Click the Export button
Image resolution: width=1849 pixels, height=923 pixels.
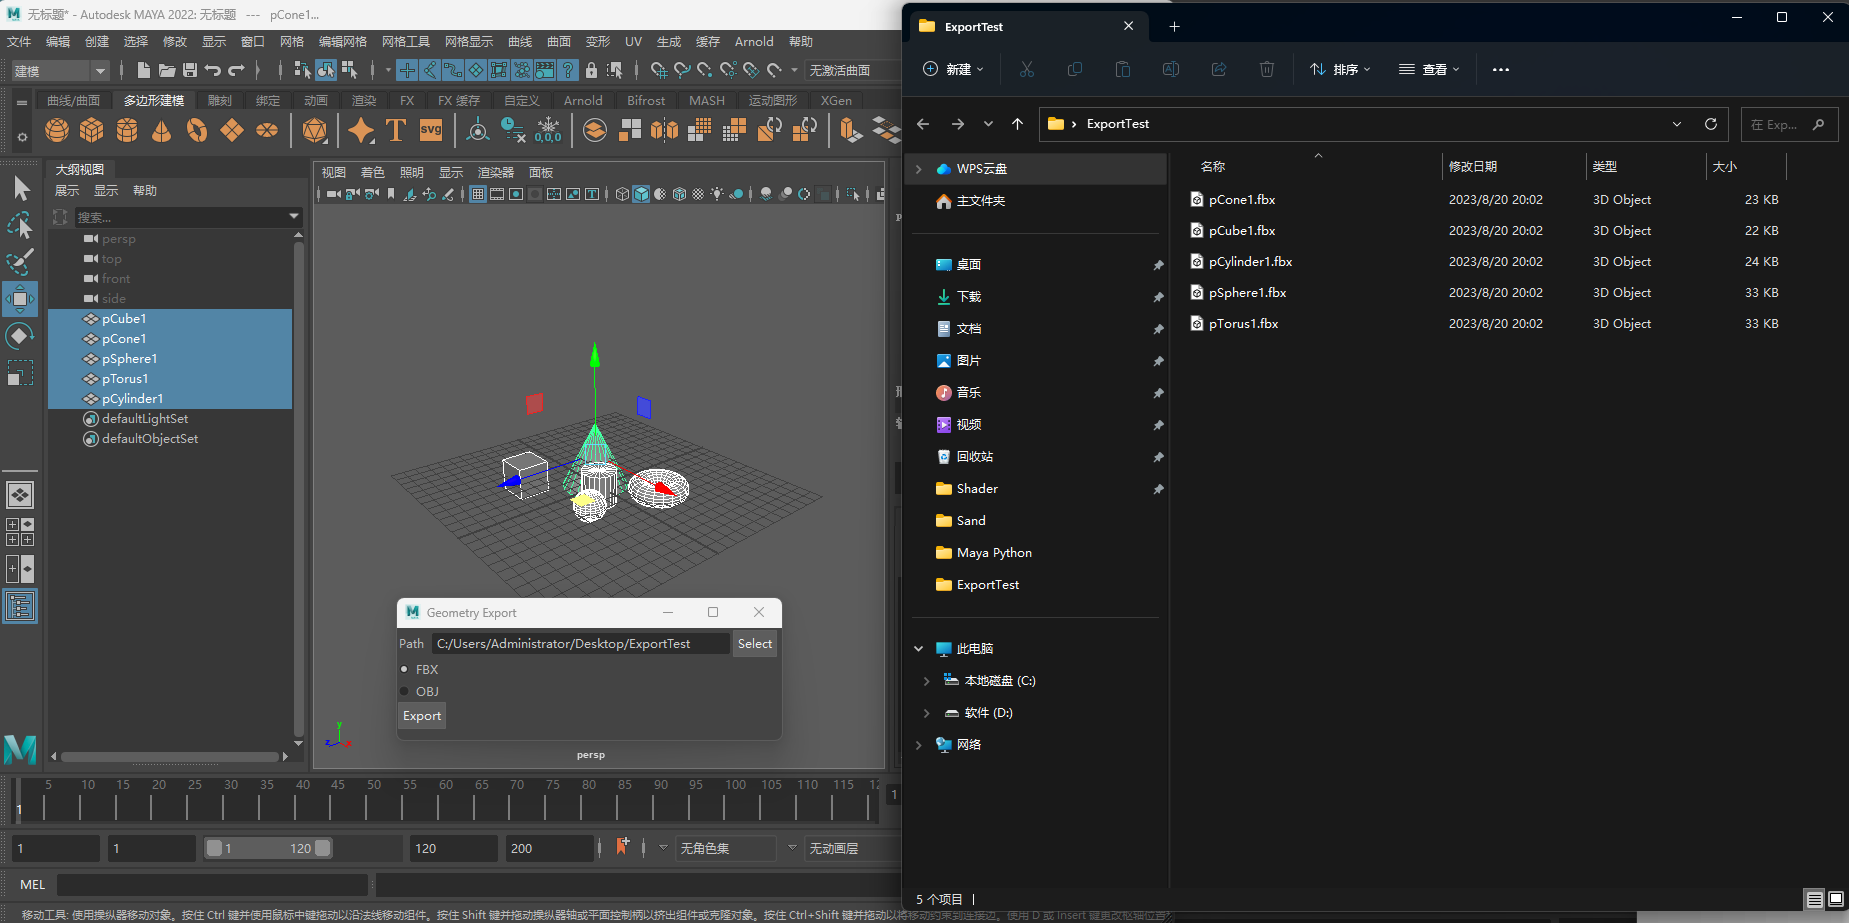pyautogui.click(x=421, y=715)
